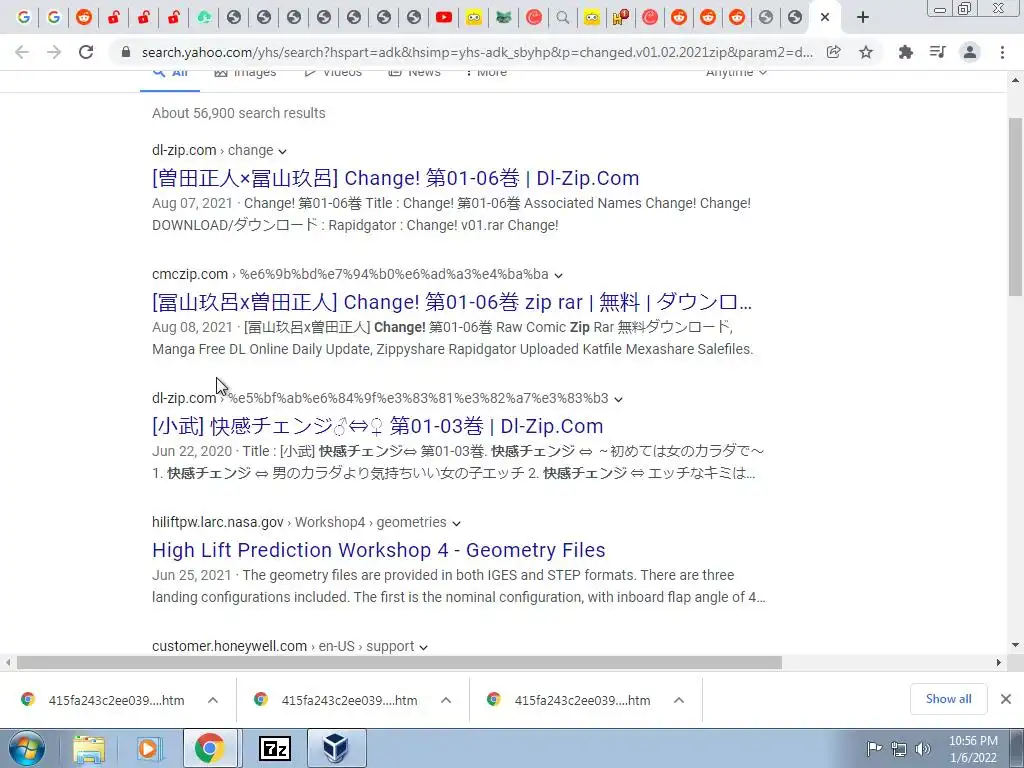Screen dimensions: 1024x768
Task: Open Windows Explorer from the taskbar
Action: pyautogui.click(x=89, y=749)
